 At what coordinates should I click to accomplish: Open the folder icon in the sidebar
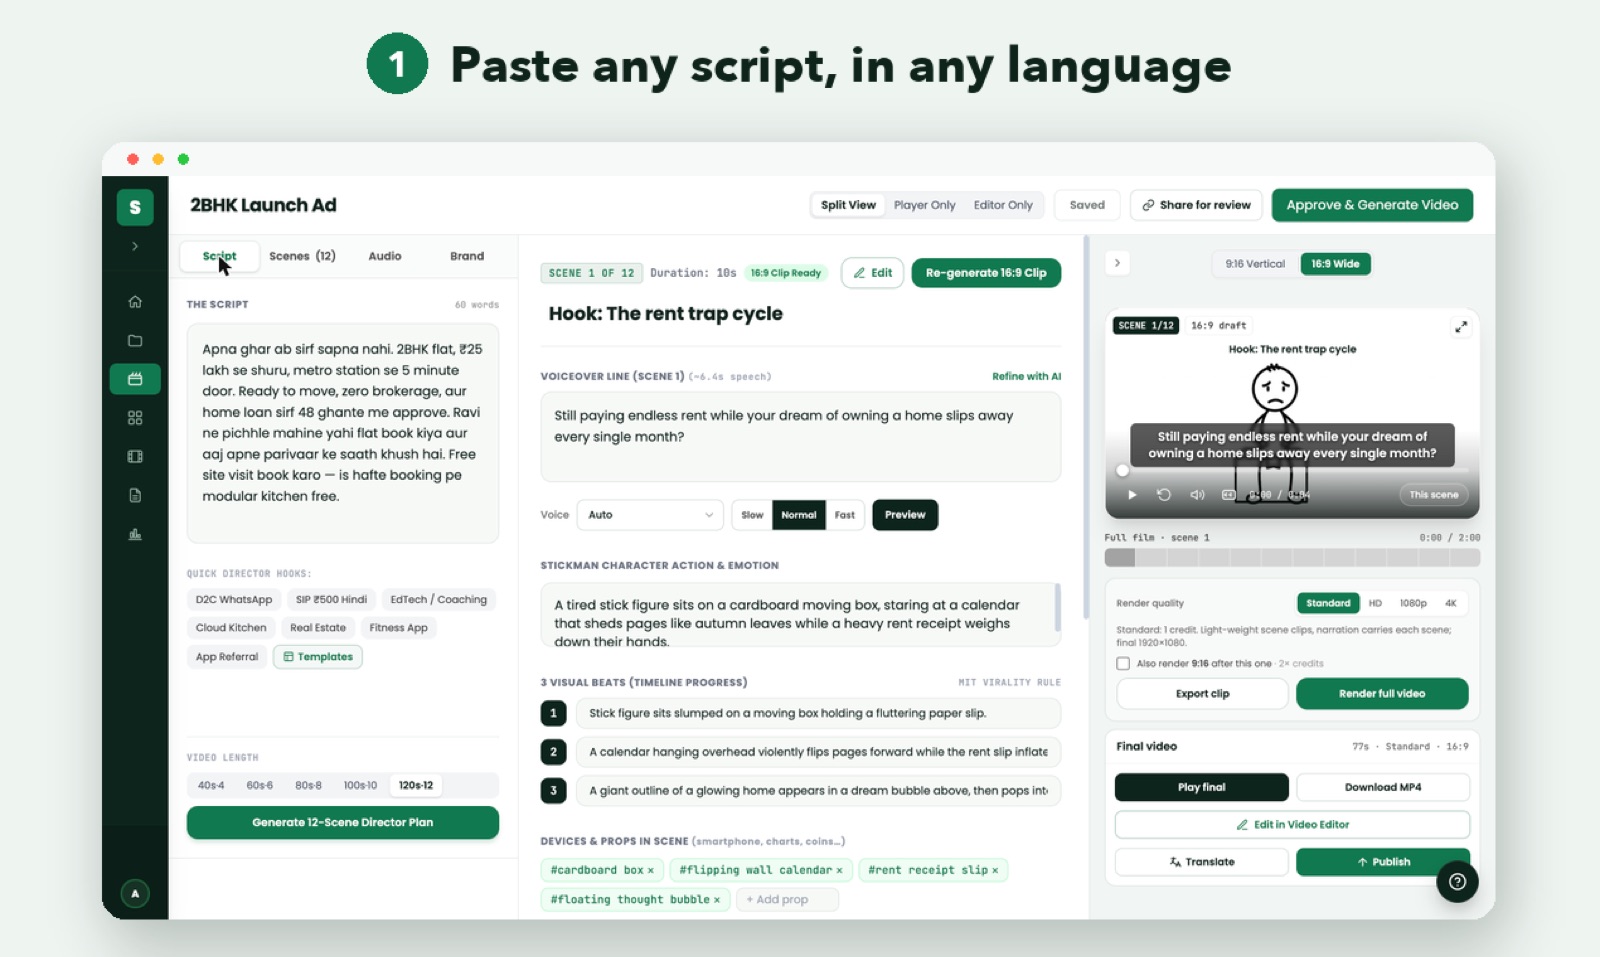[135, 340]
